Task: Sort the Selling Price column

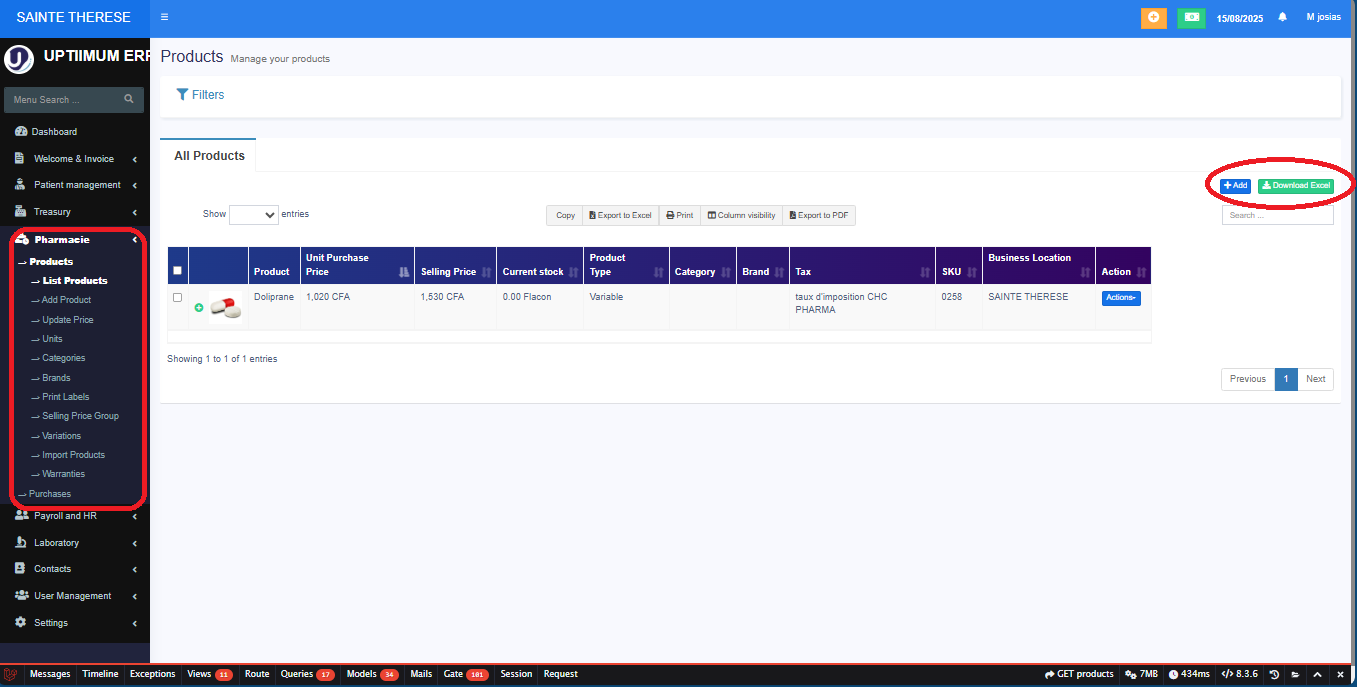Action: coord(455,265)
